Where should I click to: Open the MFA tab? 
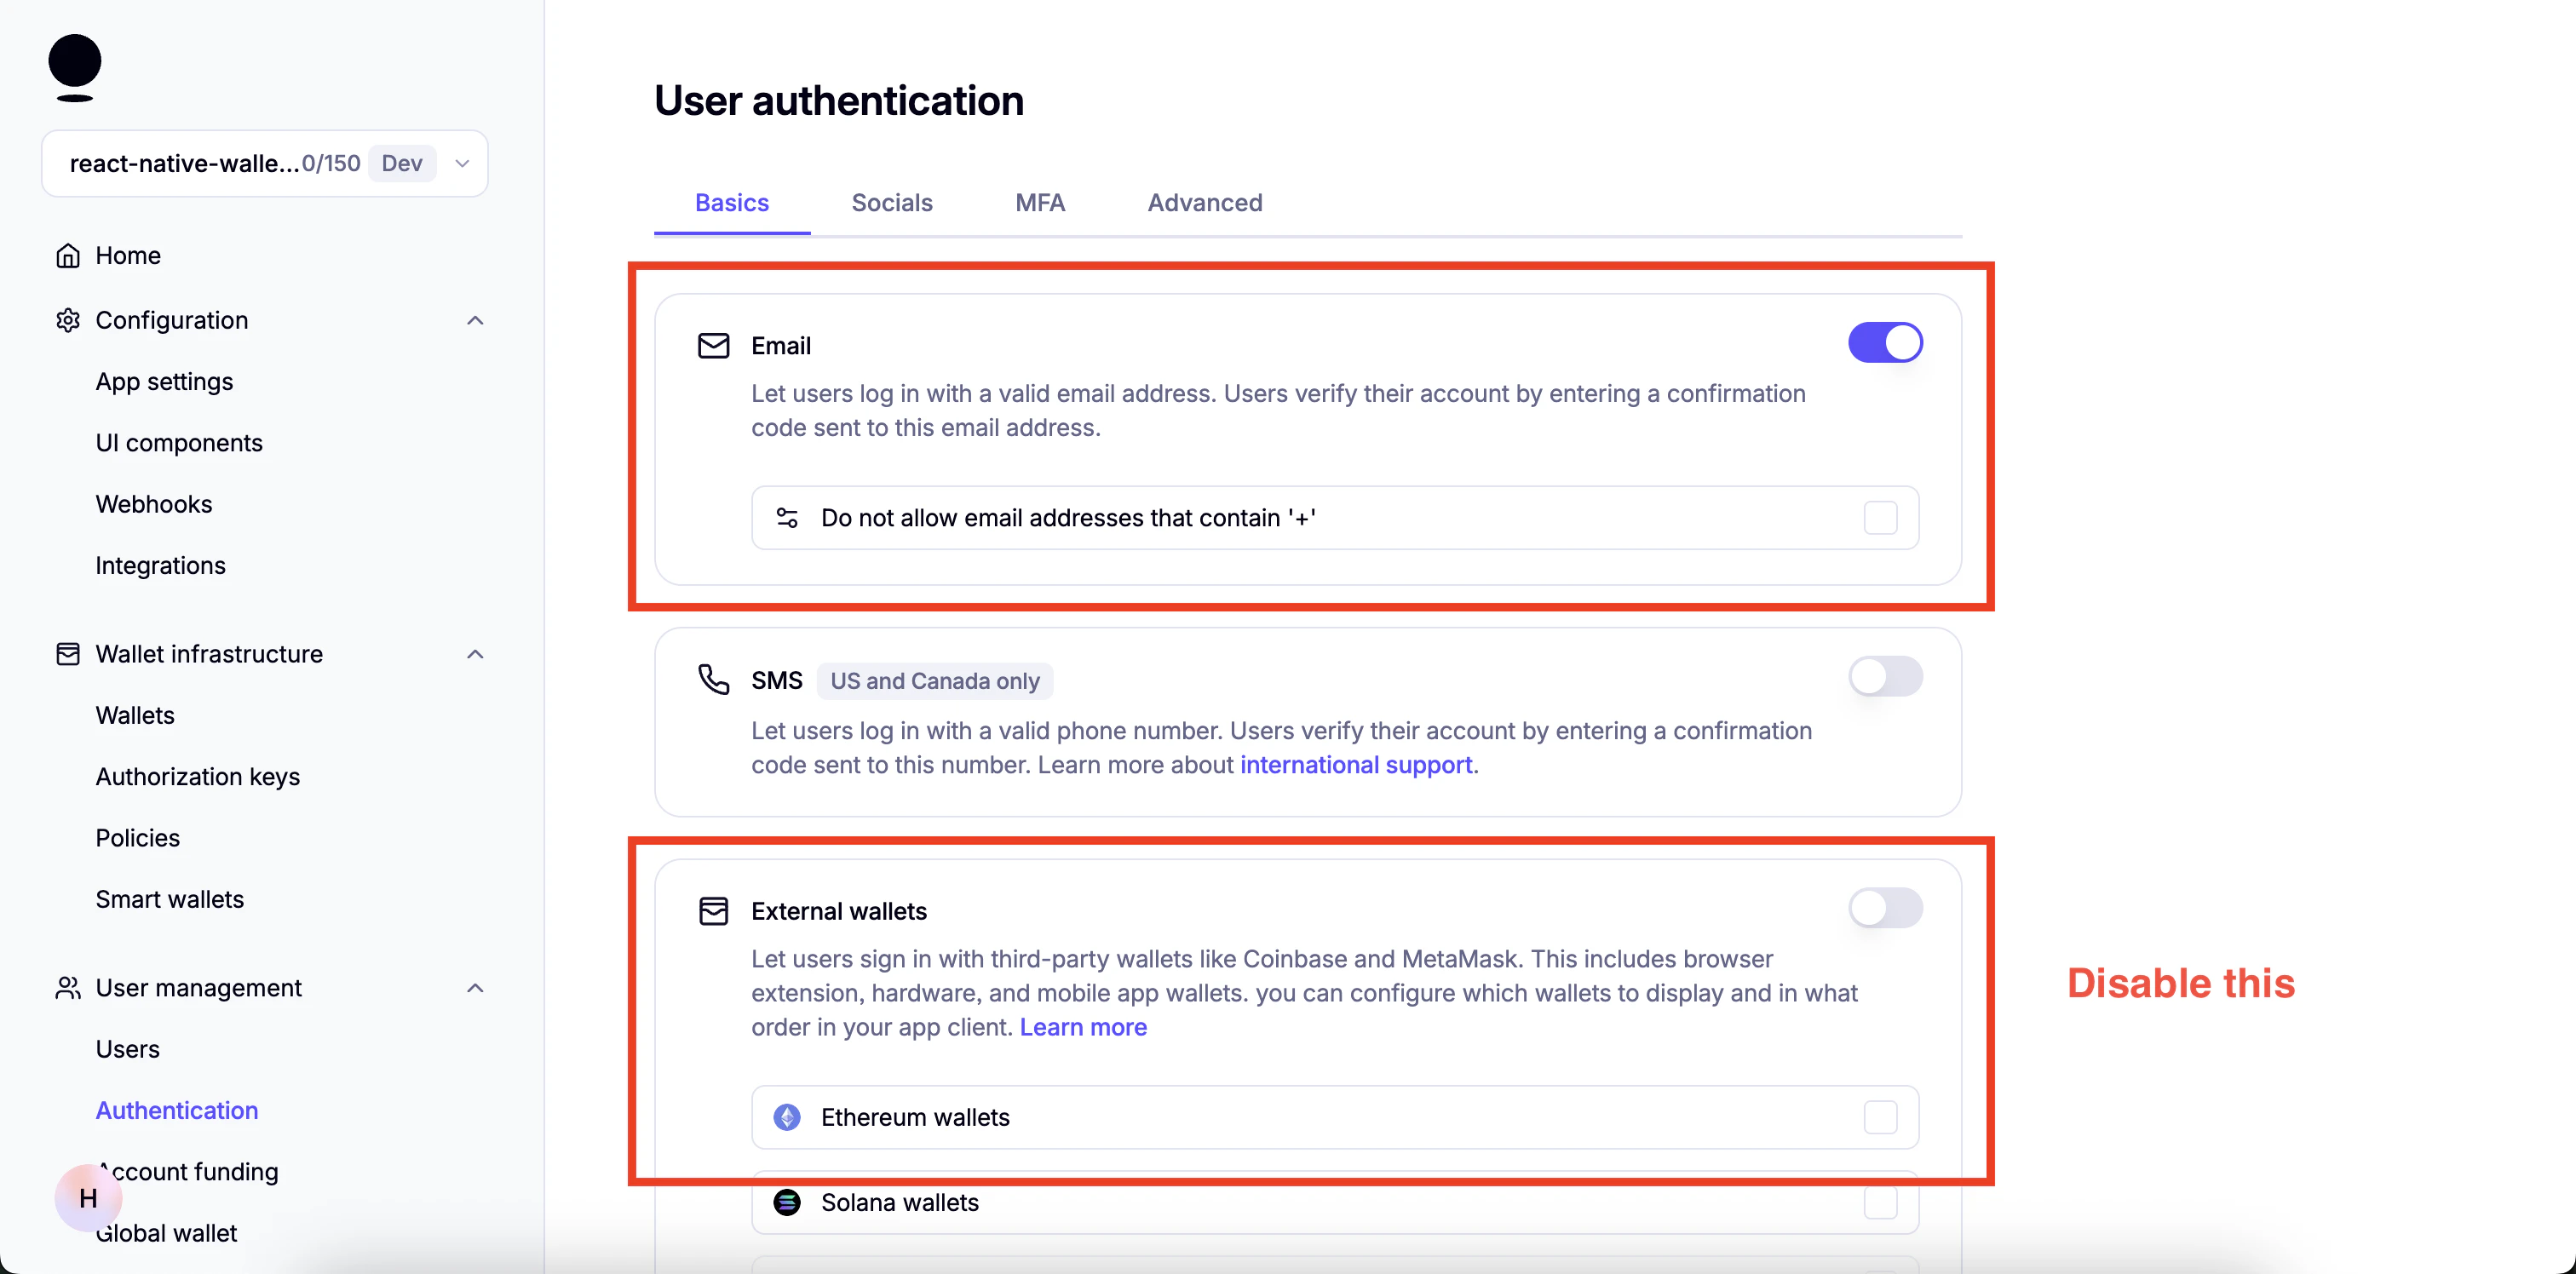coord(1039,202)
